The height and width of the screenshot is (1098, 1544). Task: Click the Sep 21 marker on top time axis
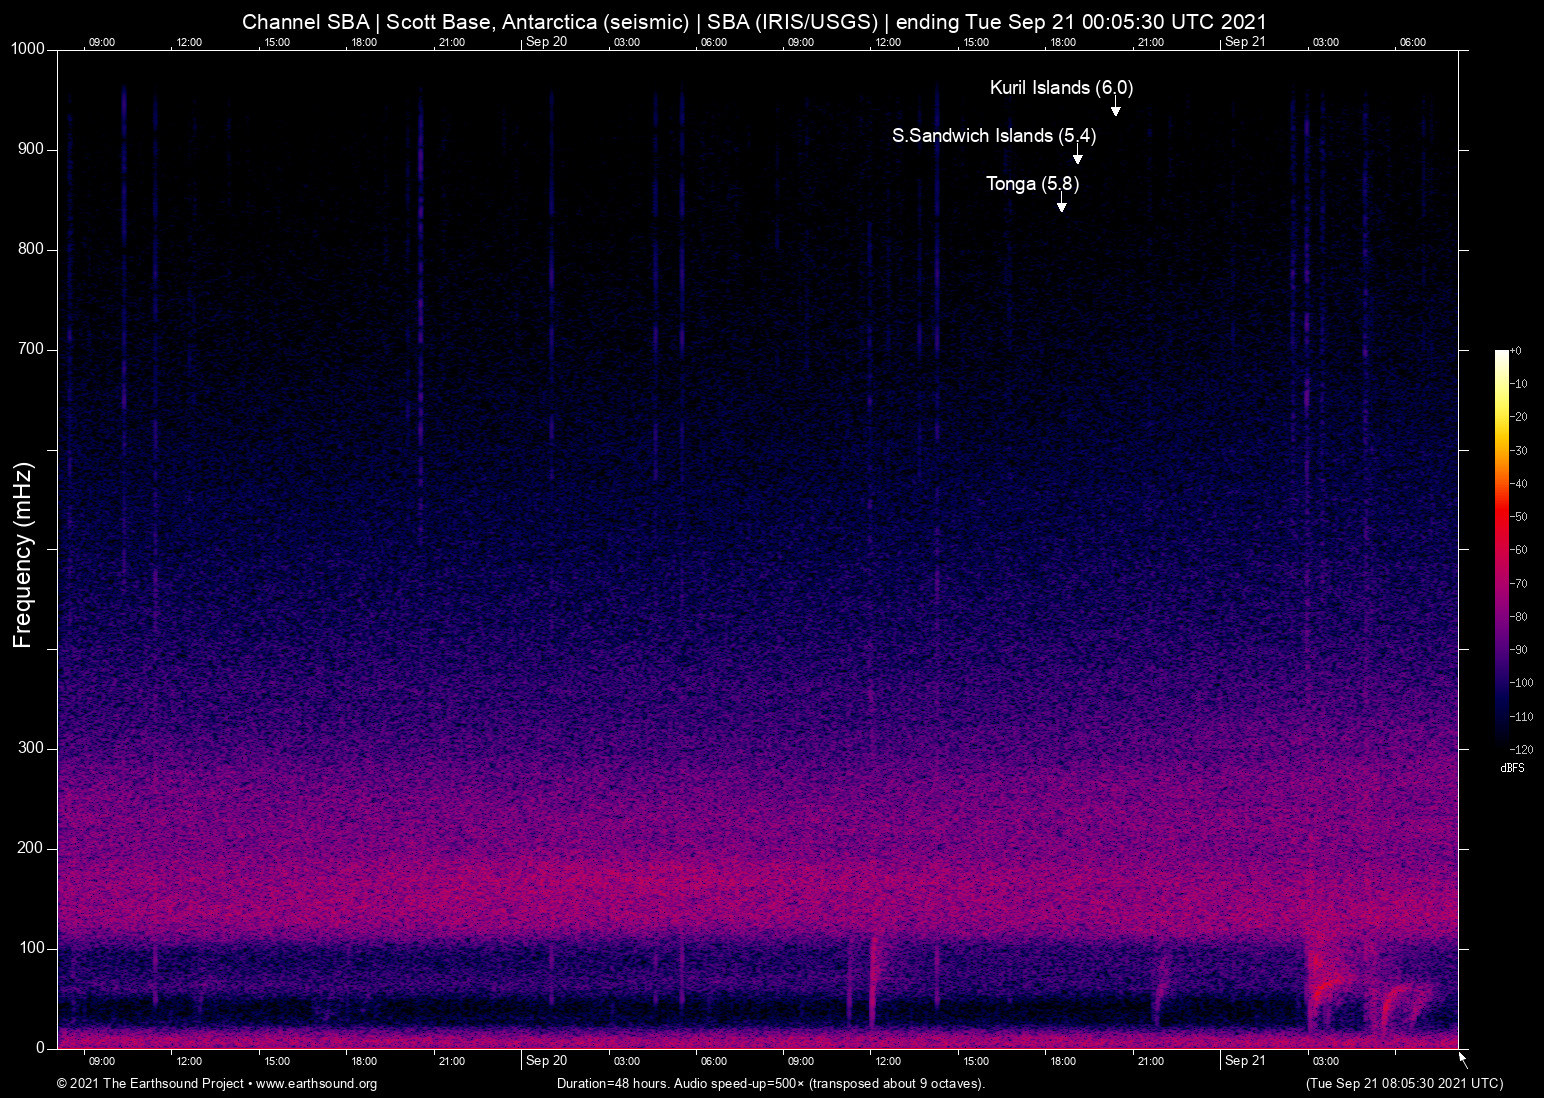click(1244, 42)
